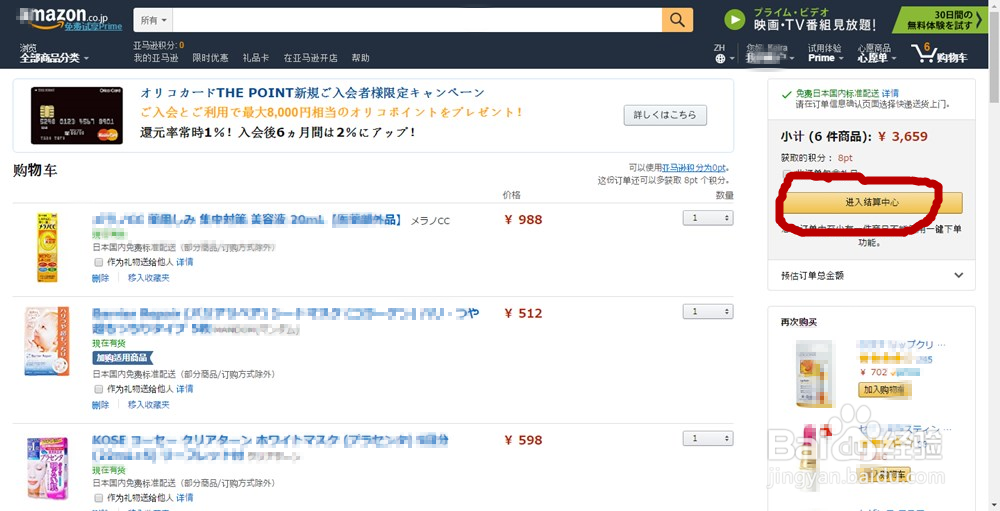Click 詳しくはこちら button on card banner
This screenshot has height=511, width=1000.
[x=665, y=115]
